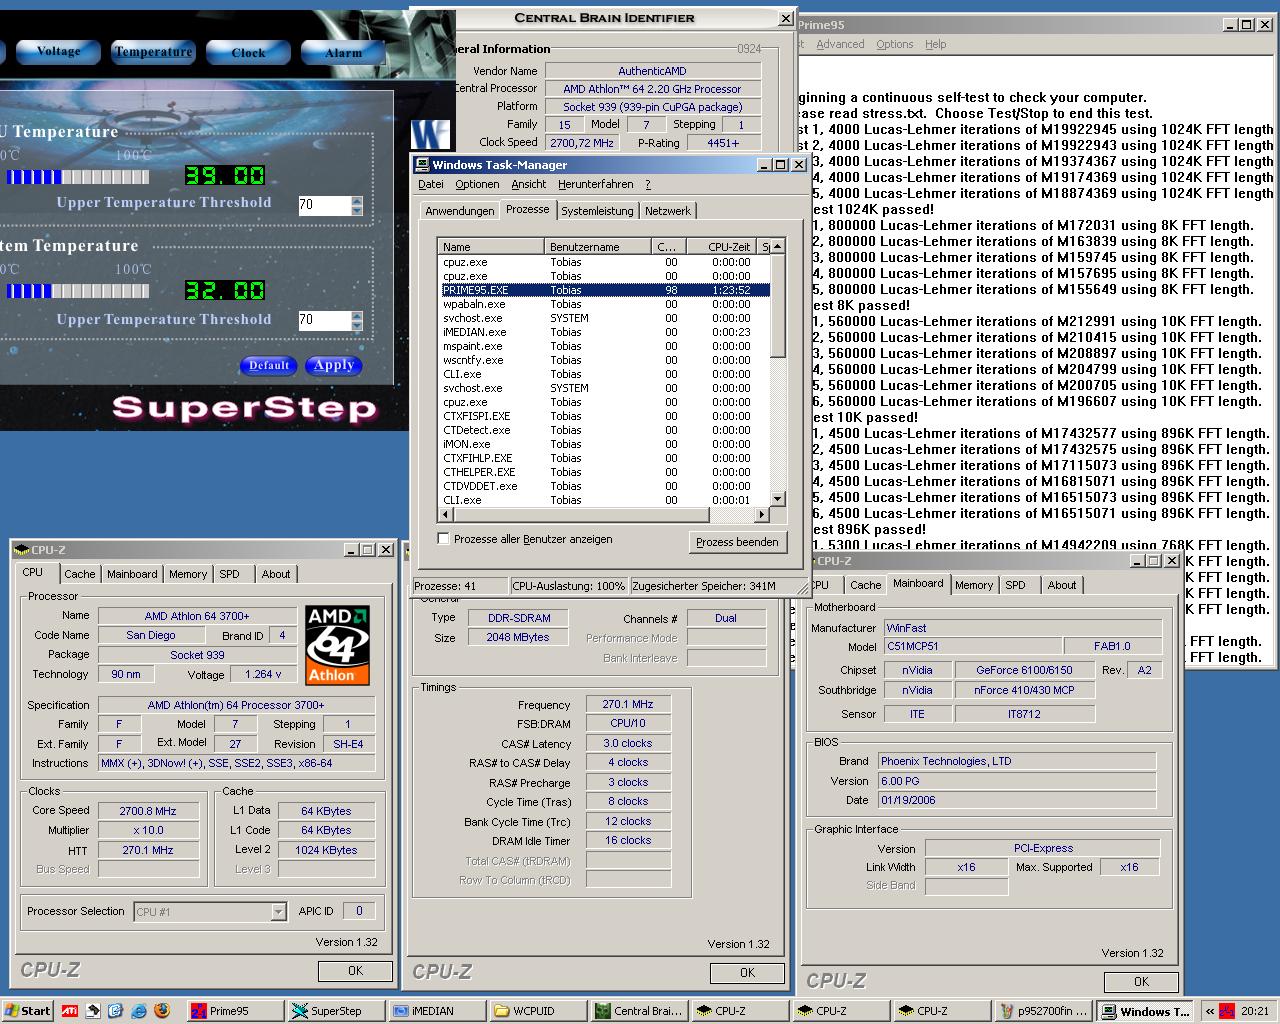This screenshot has height=1024, width=1280.
Task: Click the Apply button in SuperStep
Action: pos(333,365)
